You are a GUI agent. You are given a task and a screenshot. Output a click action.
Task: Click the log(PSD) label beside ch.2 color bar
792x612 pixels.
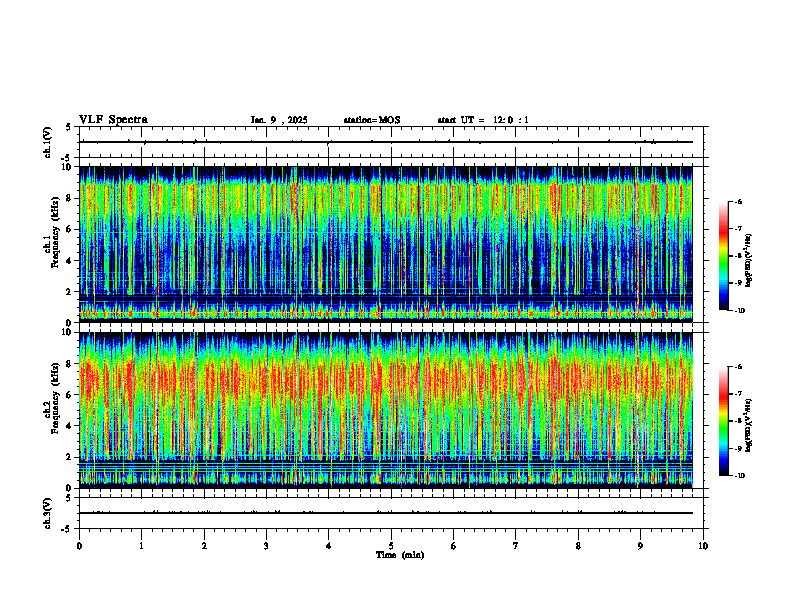750,426
